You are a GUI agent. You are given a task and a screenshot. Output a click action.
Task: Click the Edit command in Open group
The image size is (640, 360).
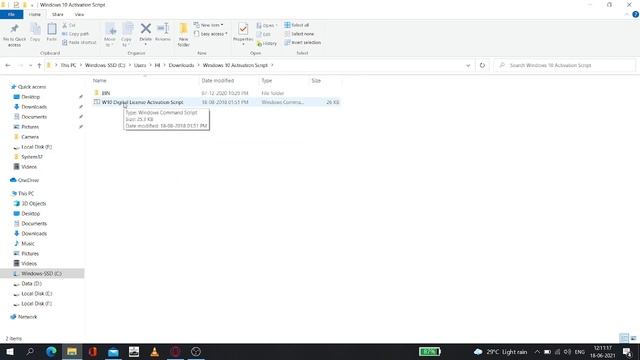coord(264,34)
